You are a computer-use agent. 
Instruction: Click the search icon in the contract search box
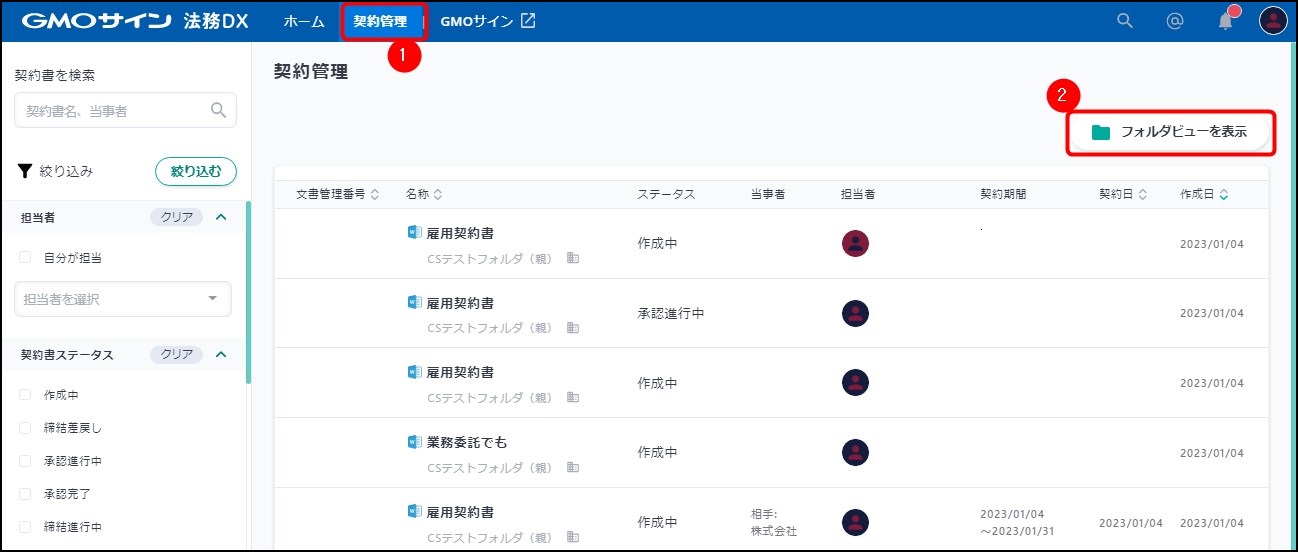(219, 111)
